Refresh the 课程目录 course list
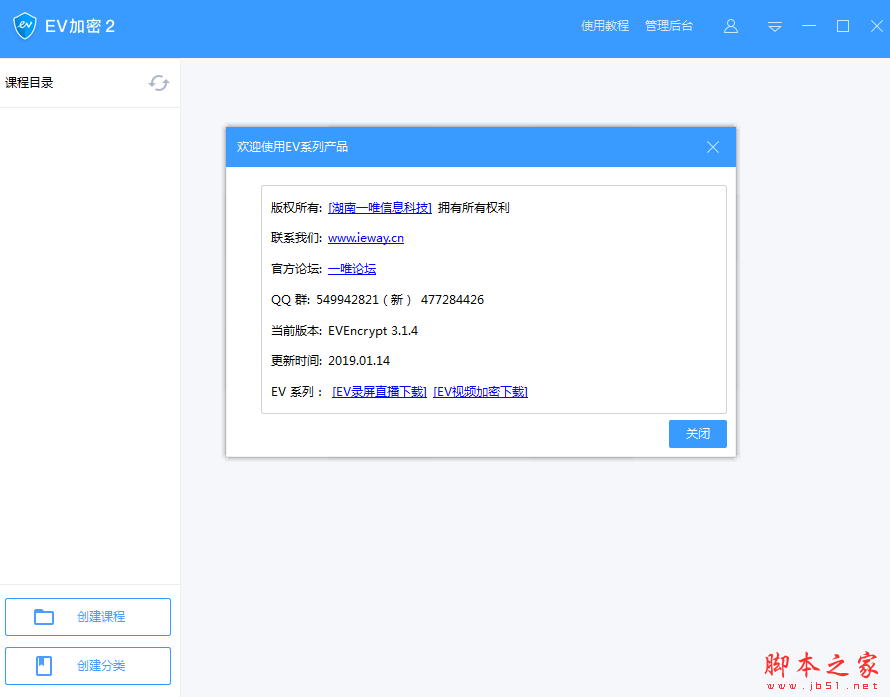 coord(159,83)
